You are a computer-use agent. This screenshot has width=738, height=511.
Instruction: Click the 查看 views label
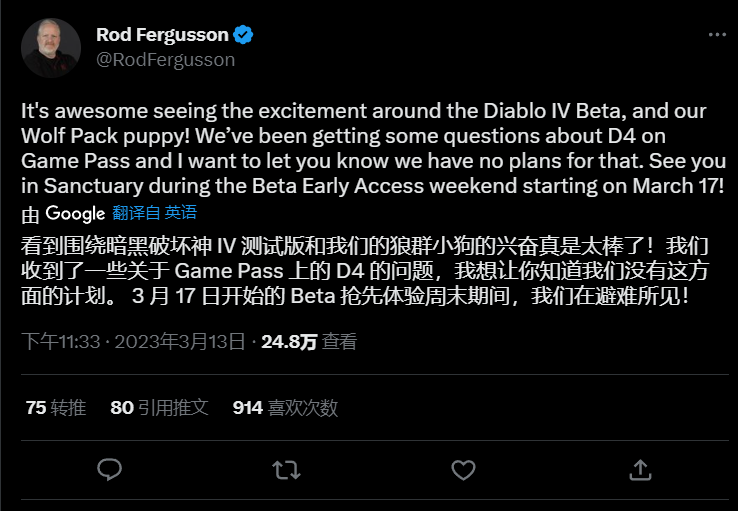[x=340, y=342]
